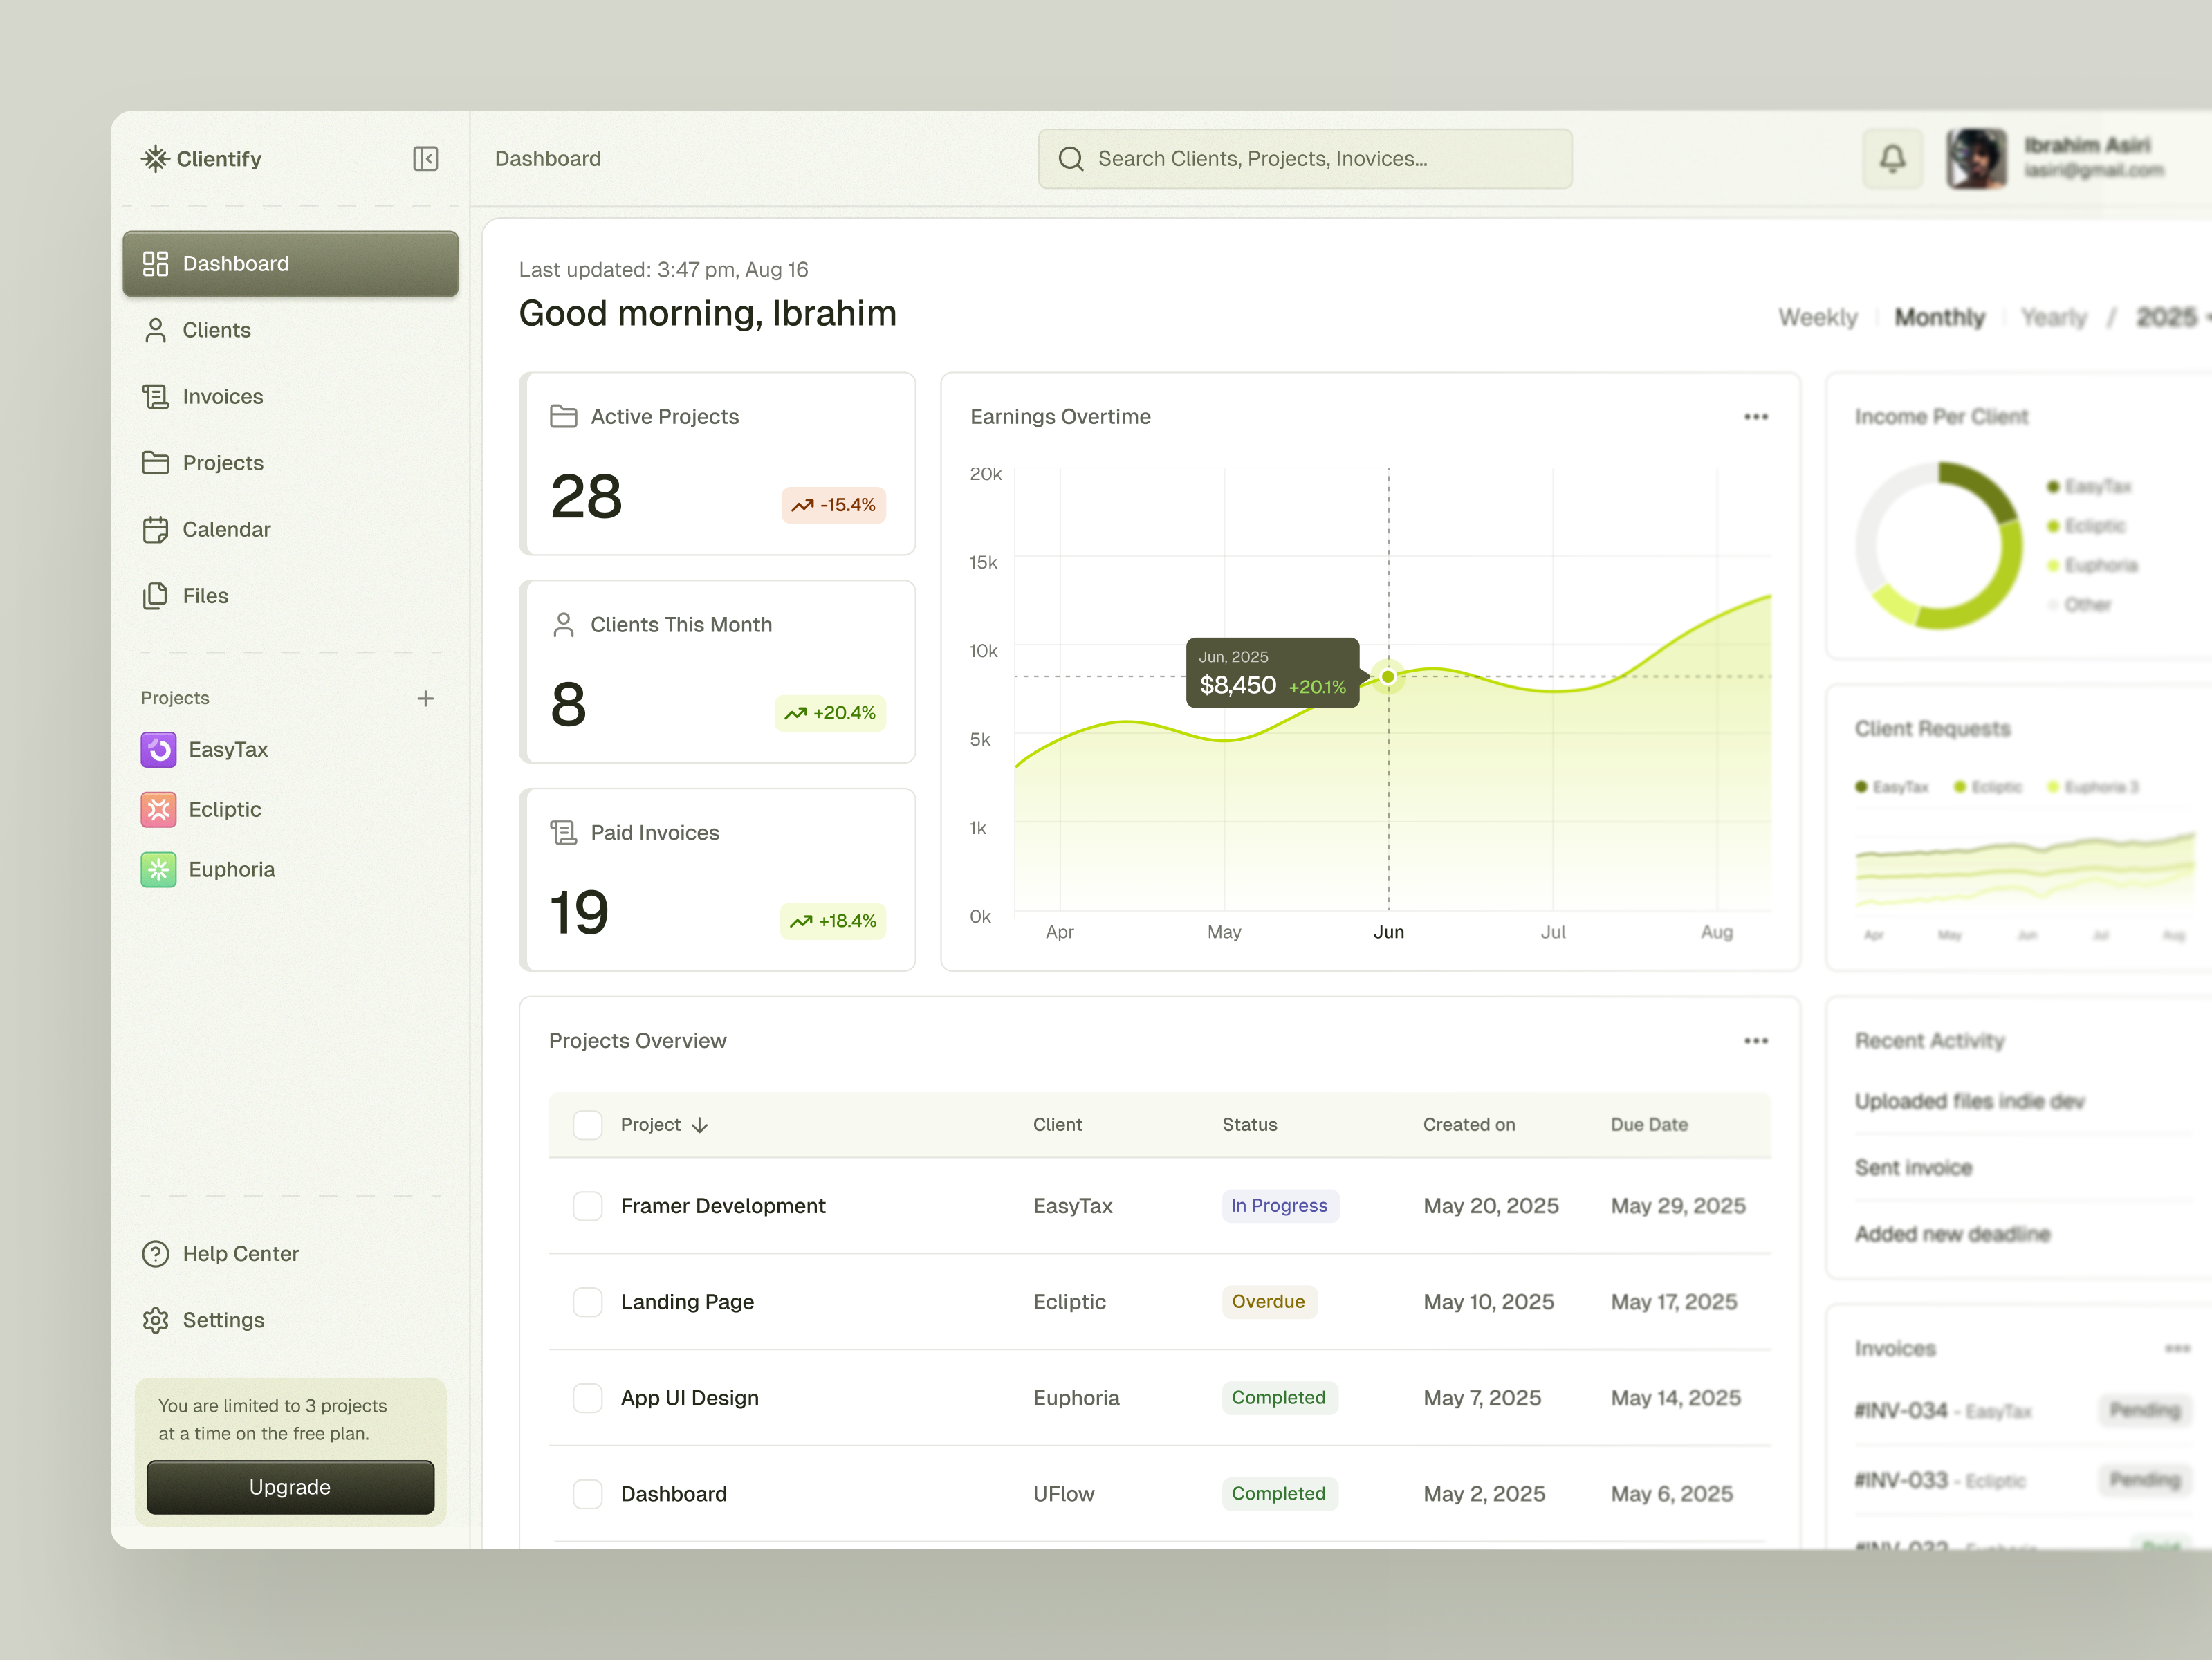2212x1660 pixels.
Task: Select the Invoices icon in sidebar
Action: (157, 396)
